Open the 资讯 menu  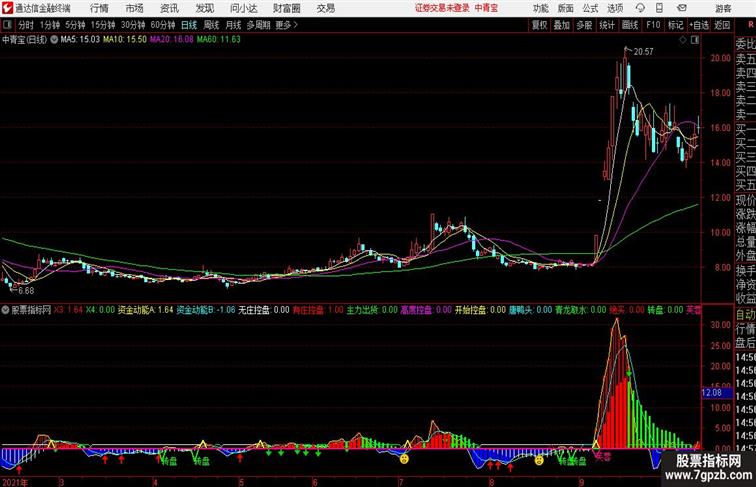point(169,8)
